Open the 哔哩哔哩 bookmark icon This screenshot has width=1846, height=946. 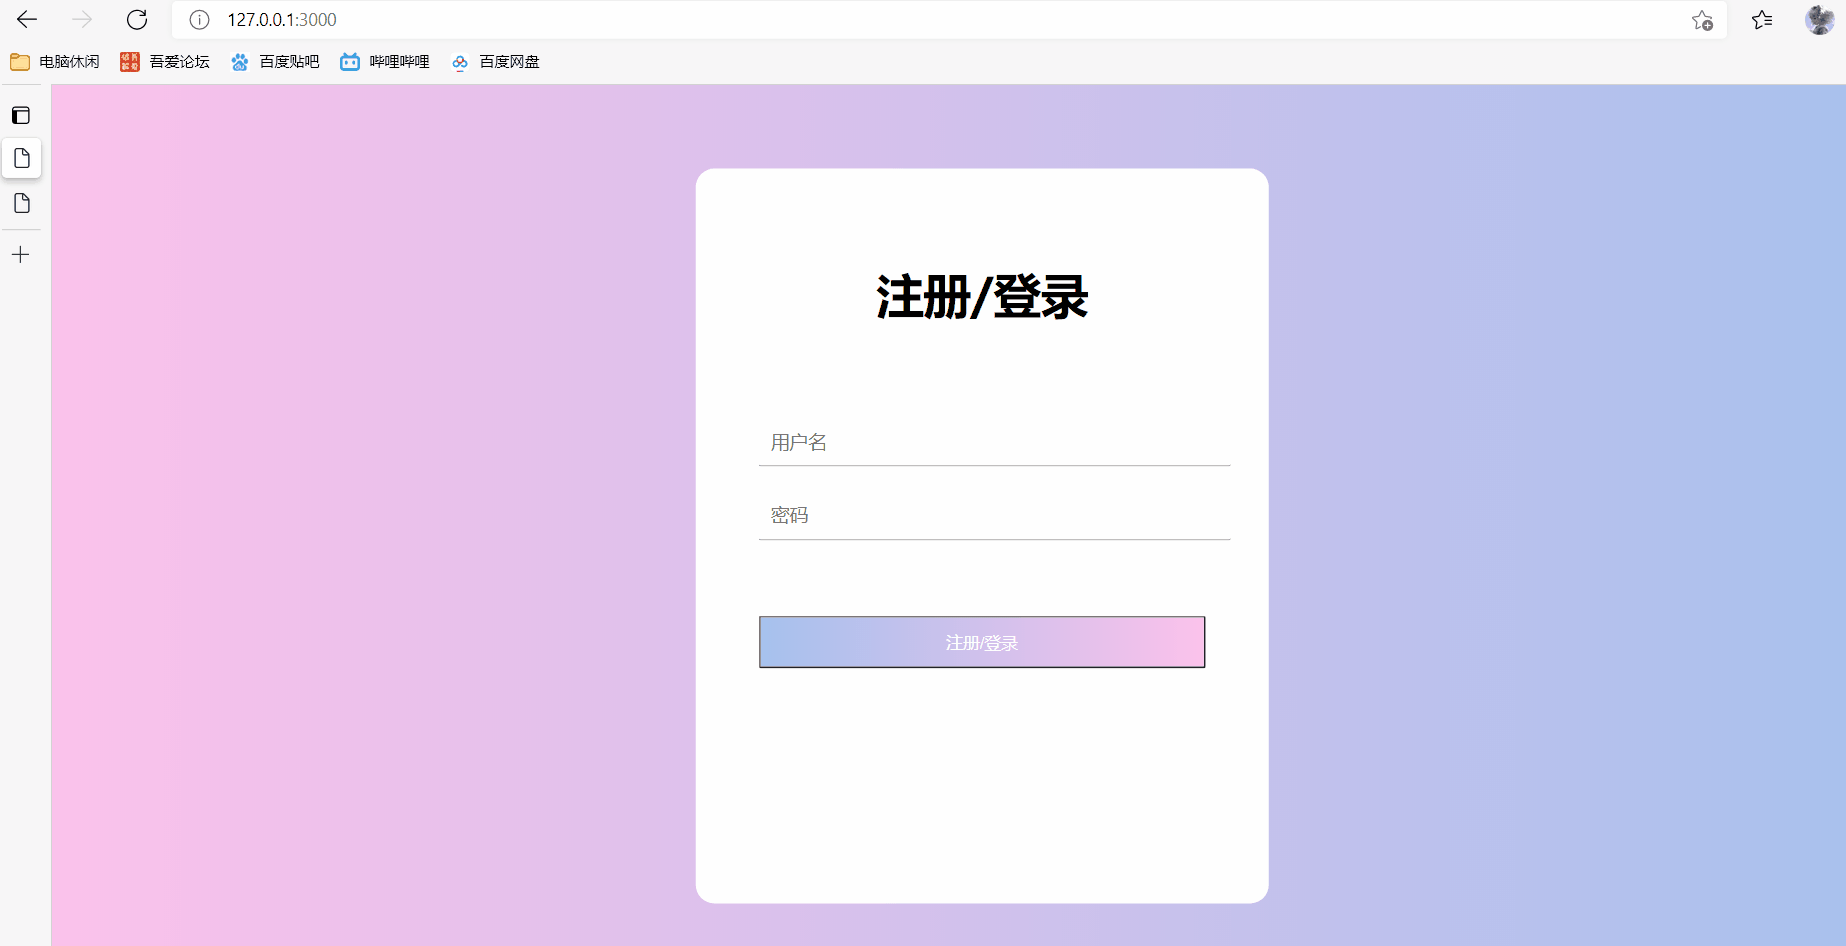click(349, 61)
